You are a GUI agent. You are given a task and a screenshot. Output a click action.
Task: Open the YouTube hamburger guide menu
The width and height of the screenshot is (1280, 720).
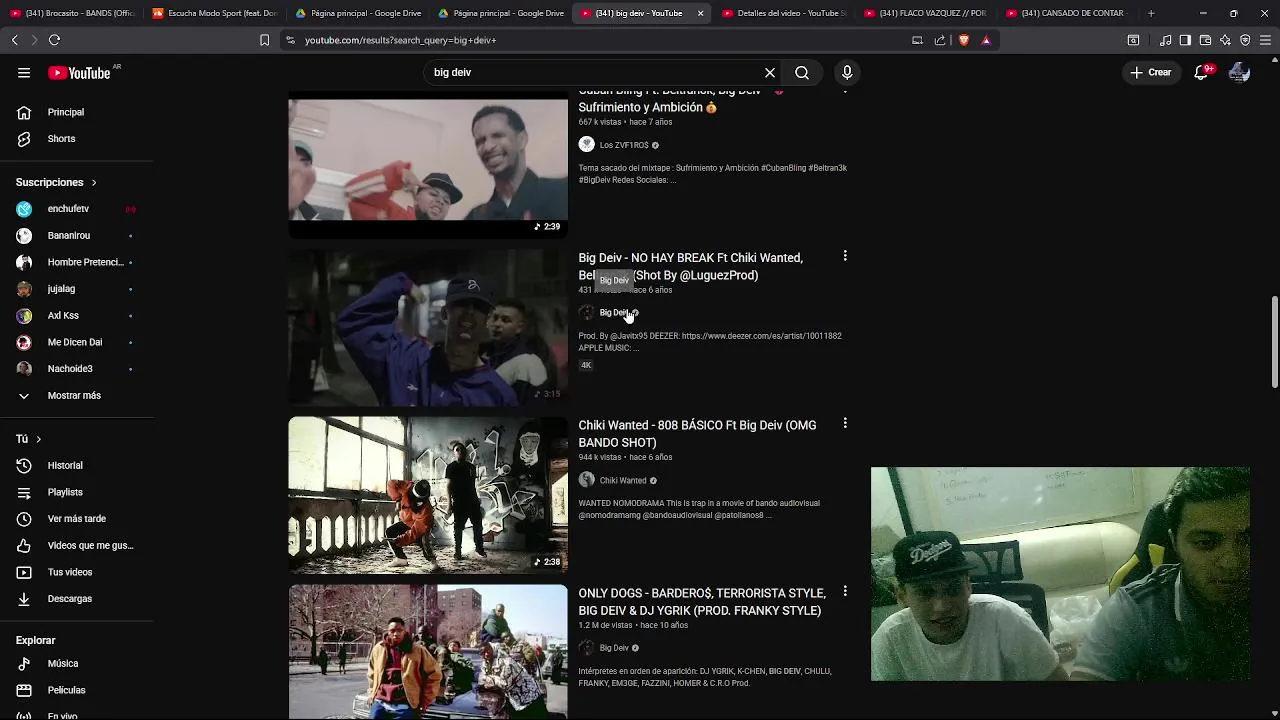pyautogui.click(x=24, y=72)
